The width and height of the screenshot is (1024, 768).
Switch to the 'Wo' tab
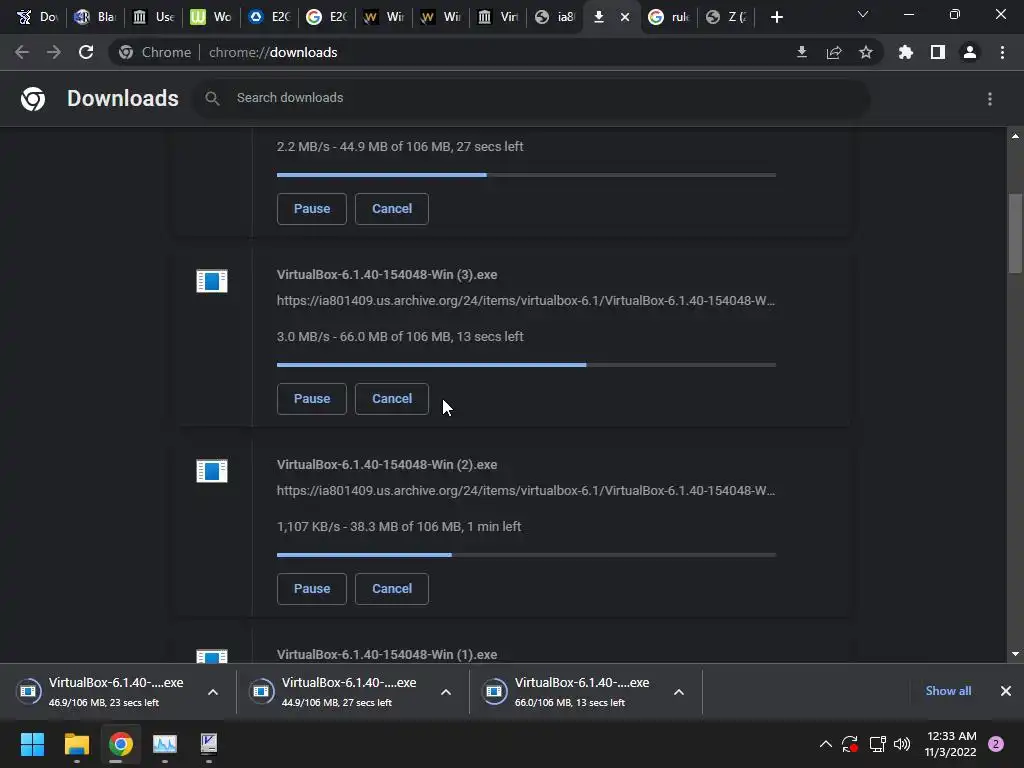pos(210,17)
